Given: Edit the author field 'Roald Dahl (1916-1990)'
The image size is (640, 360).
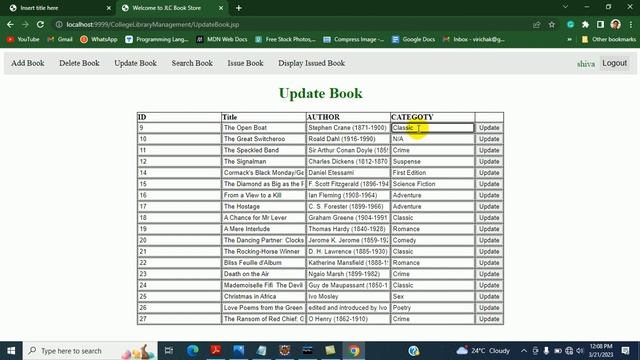Looking at the screenshot, I should point(348,139).
